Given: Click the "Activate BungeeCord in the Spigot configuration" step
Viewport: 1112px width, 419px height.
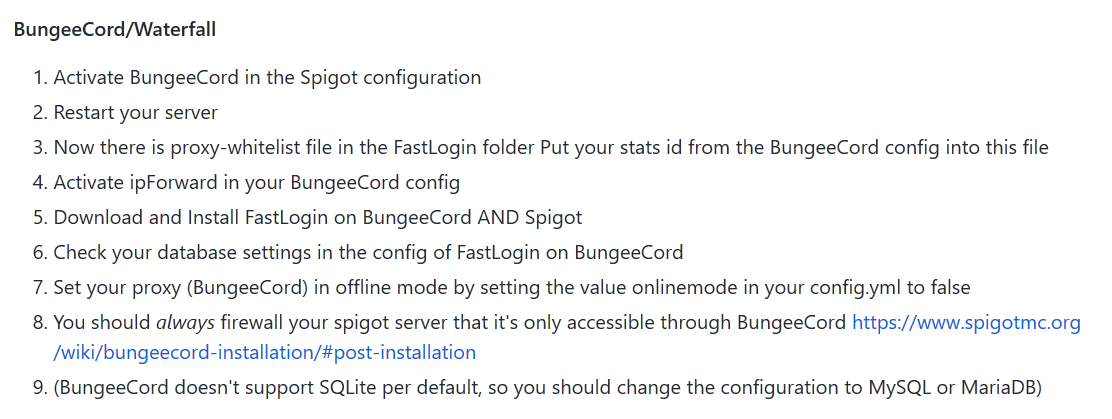Looking at the screenshot, I should click(x=267, y=77).
